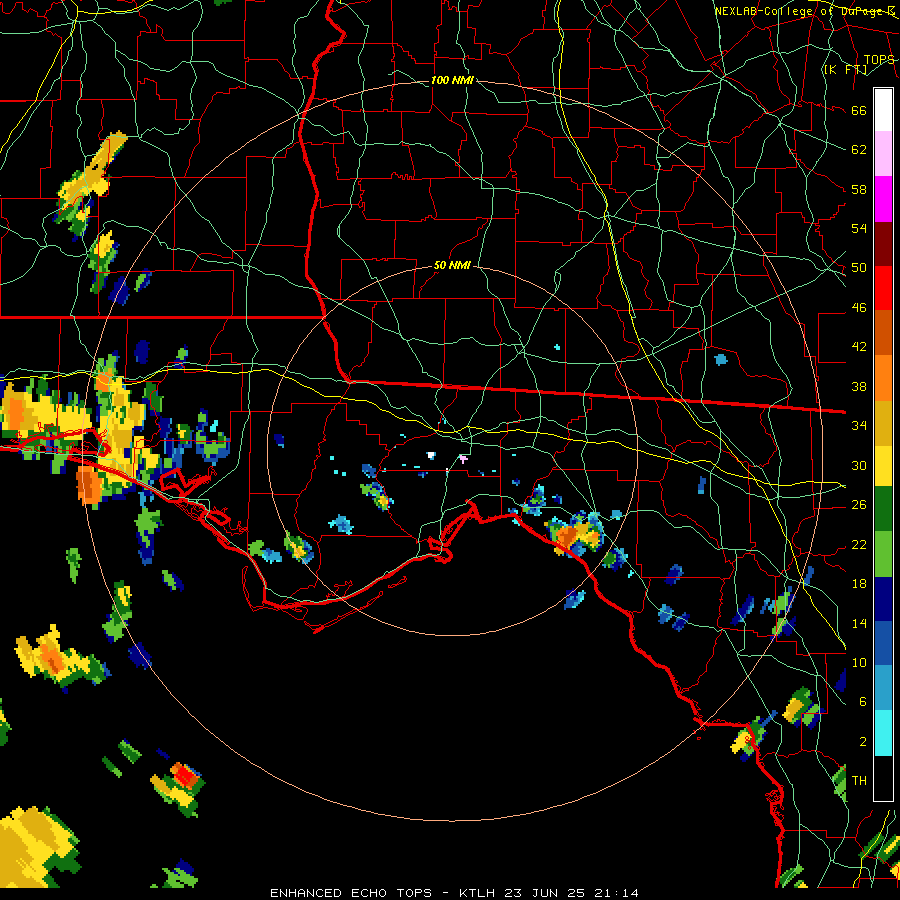Click the pink plus marker at radar center
This screenshot has width=900, height=900.
[463, 459]
